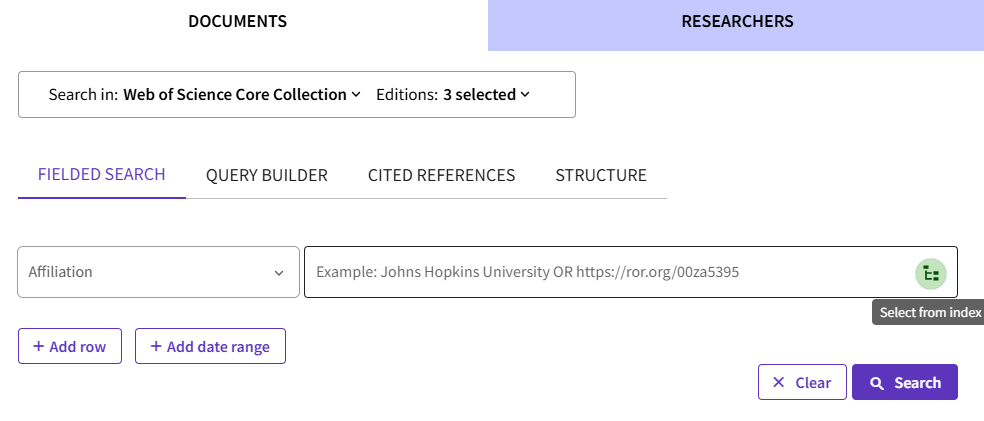The width and height of the screenshot is (984, 421).
Task: Open the Query Builder tab
Action: (x=266, y=175)
